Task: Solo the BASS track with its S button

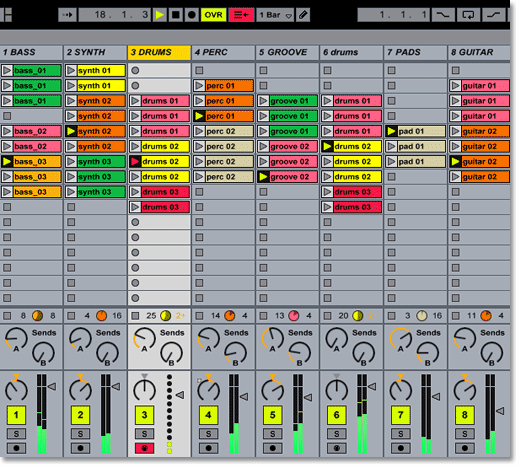Action: [x=16, y=434]
